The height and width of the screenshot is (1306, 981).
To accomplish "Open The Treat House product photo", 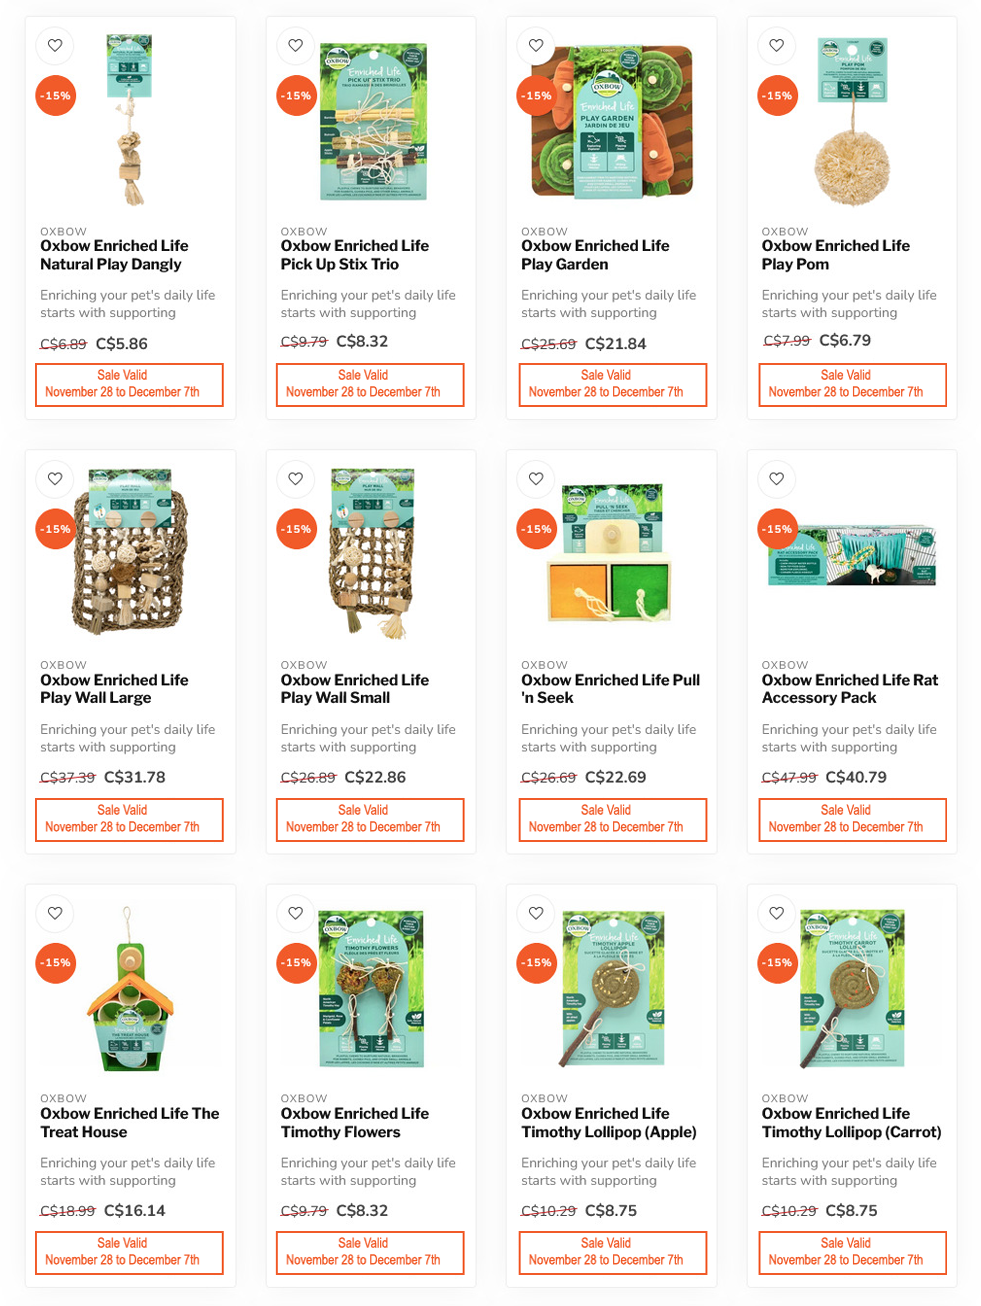I will pyautogui.click(x=128, y=989).
